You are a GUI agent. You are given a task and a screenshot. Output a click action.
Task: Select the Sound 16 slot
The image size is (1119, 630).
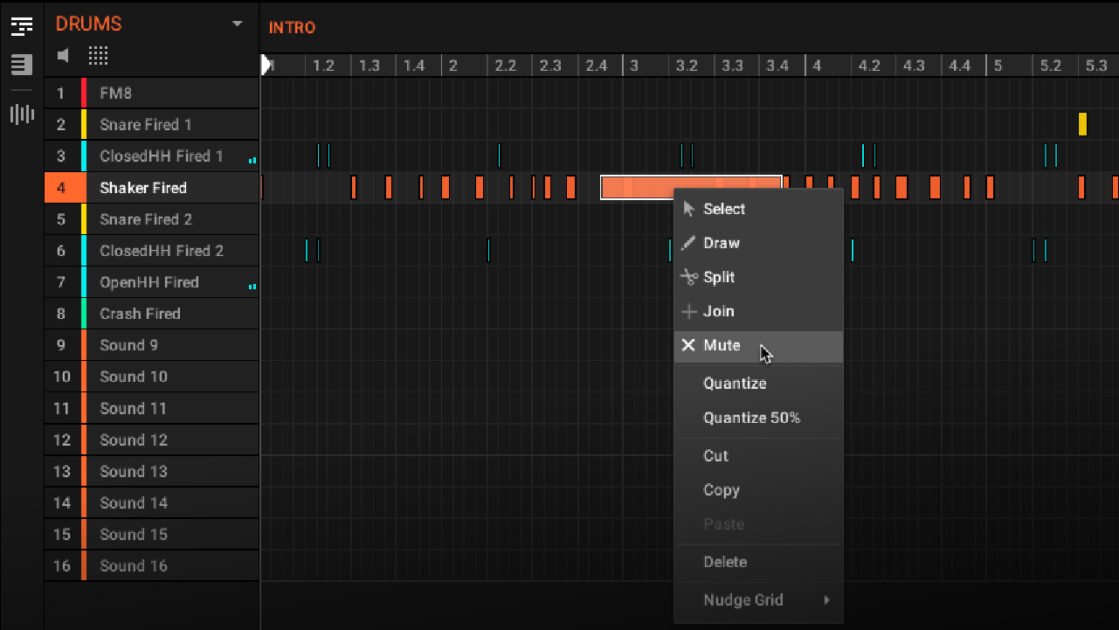pyautogui.click(x=151, y=566)
